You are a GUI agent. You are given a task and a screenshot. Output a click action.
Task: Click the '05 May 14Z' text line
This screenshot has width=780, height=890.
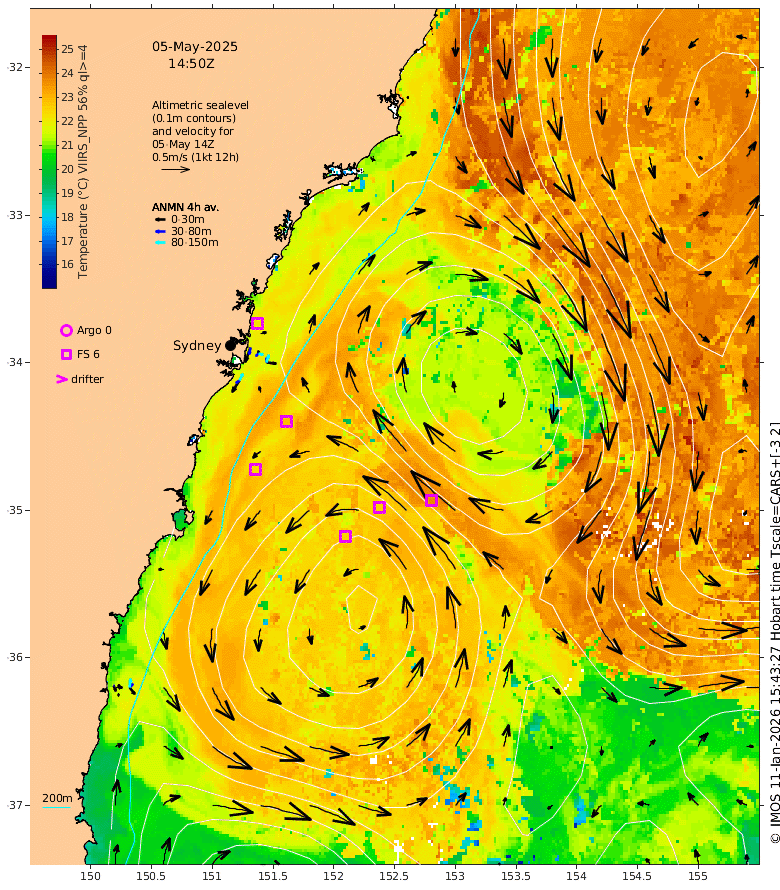coord(183,144)
